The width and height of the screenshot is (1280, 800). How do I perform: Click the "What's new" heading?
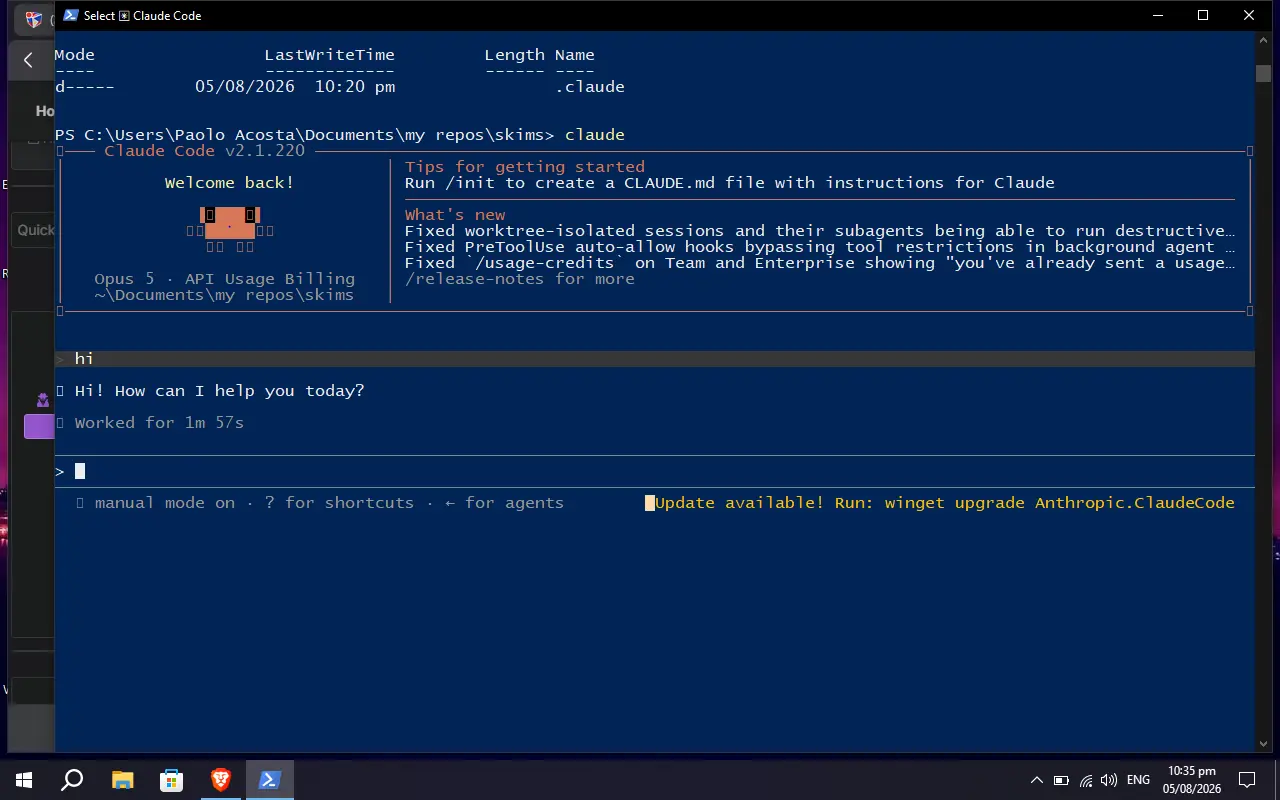click(455, 215)
